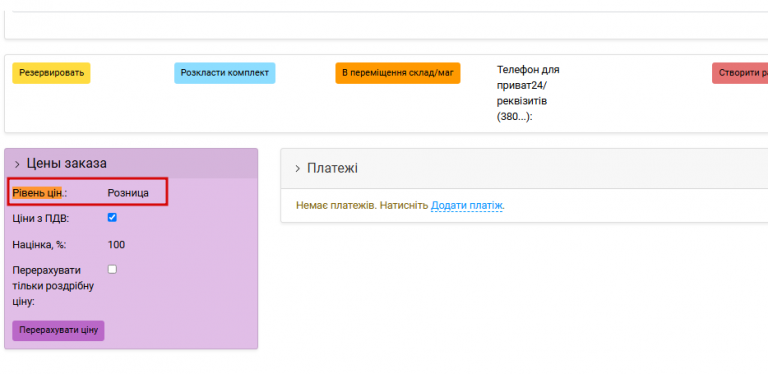The height and width of the screenshot is (374, 768).
Task: Enable Перерахувати тільки роздрібну ціну checkbox
Action: (x=112, y=269)
